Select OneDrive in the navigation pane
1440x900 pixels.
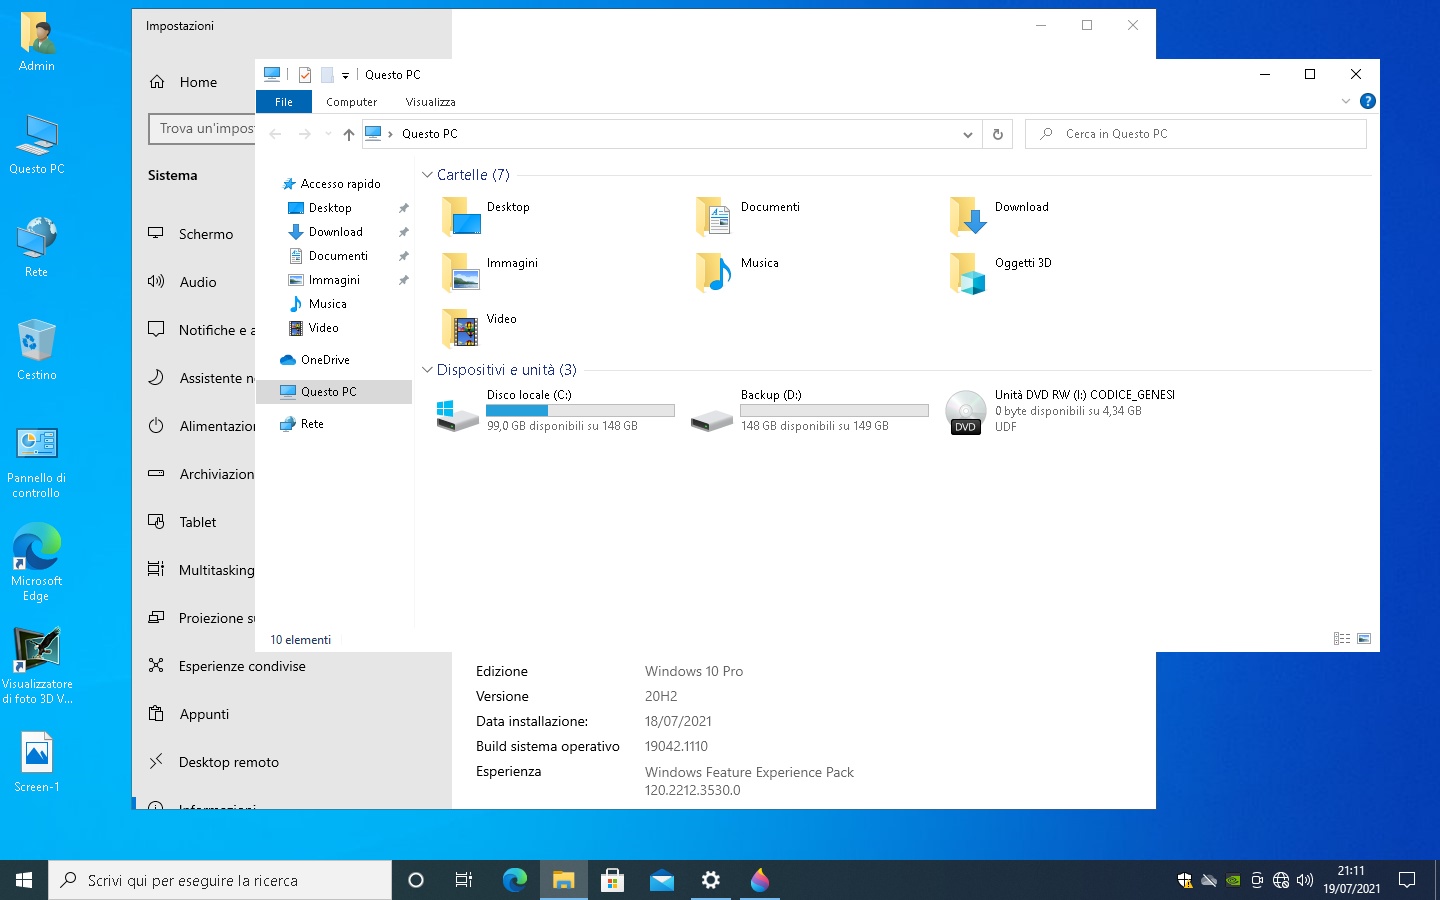pos(325,360)
